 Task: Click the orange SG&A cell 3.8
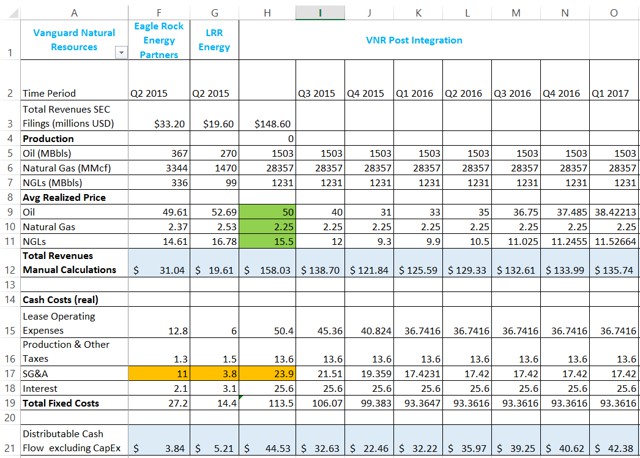pyautogui.click(x=214, y=374)
